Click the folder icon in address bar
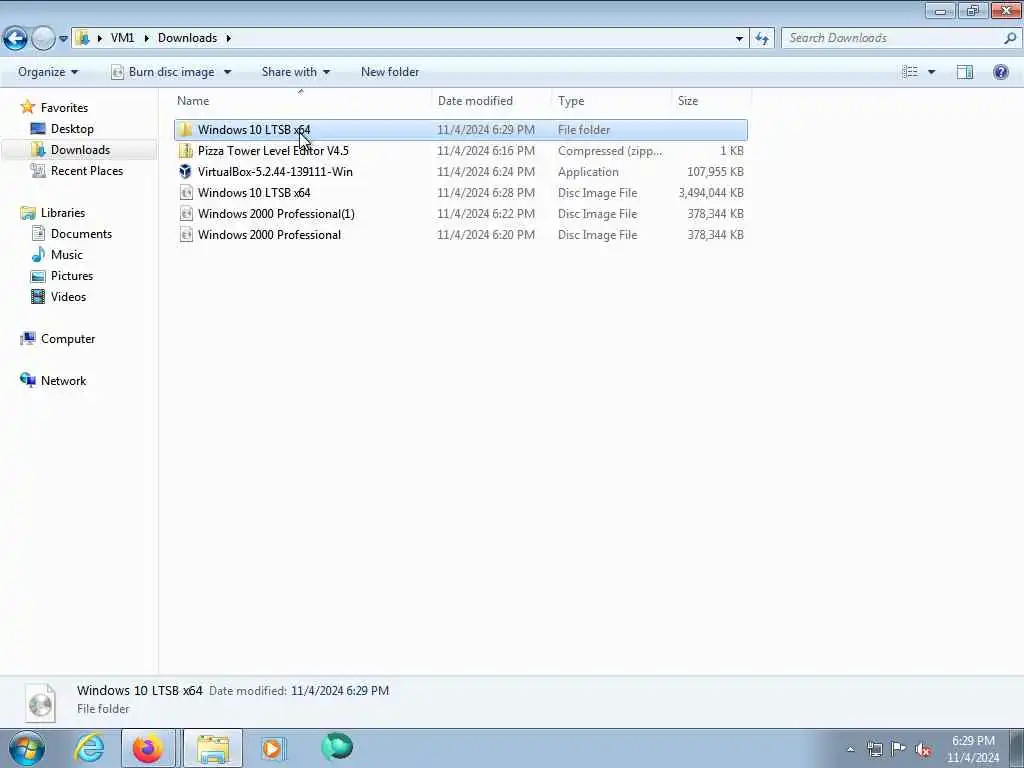 [82, 38]
